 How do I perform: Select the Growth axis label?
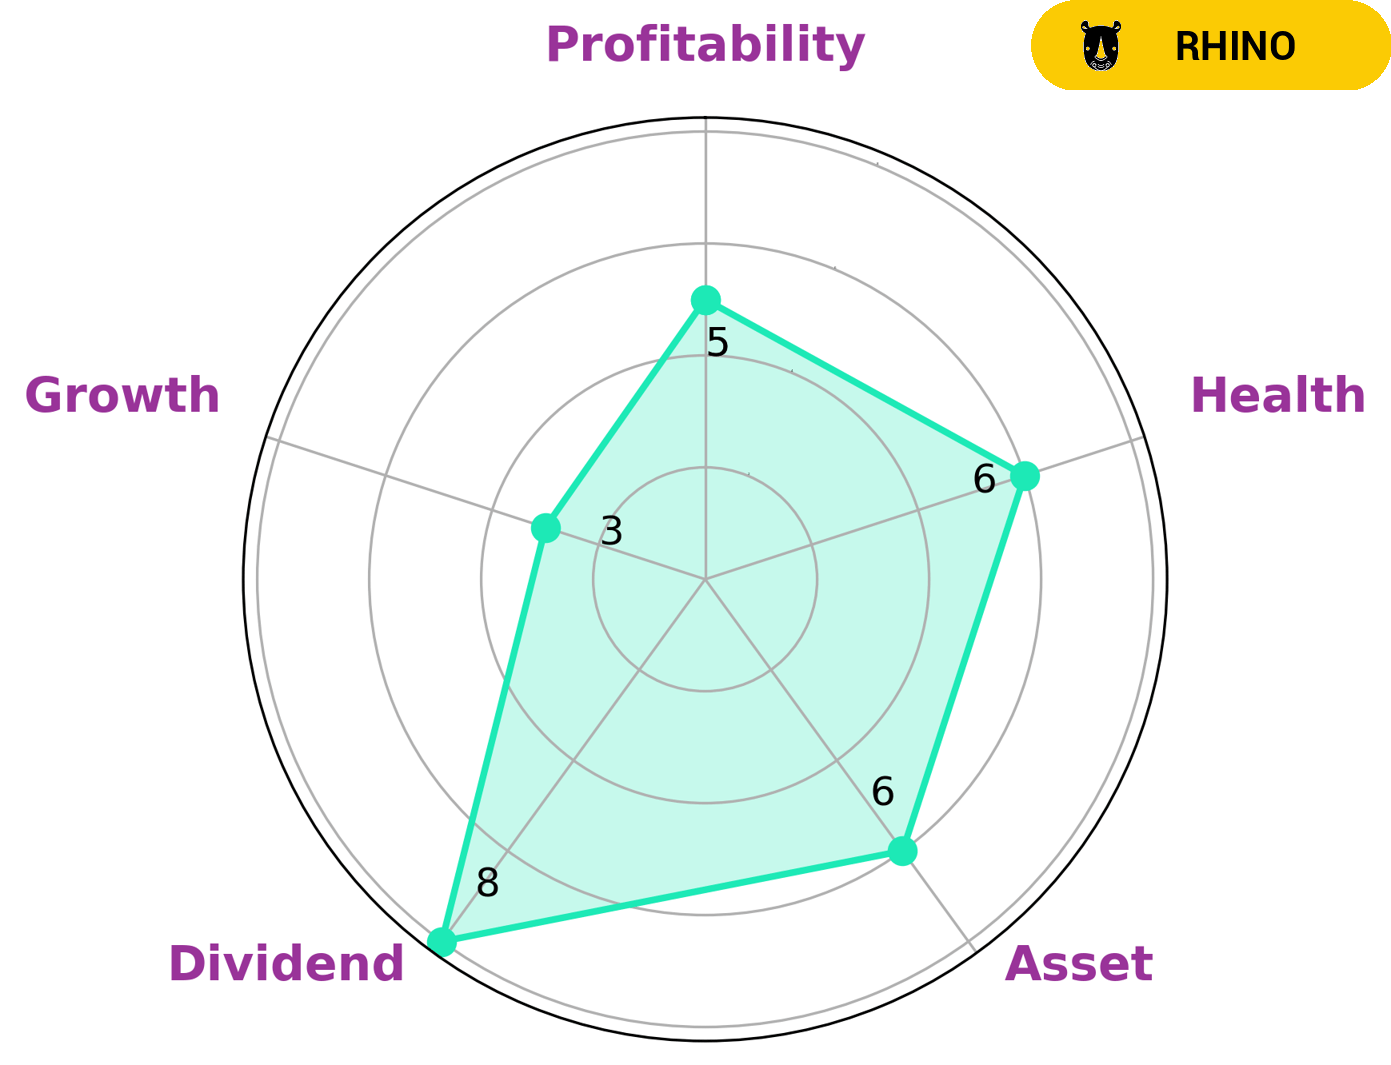pyautogui.click(x=122, y=396)
